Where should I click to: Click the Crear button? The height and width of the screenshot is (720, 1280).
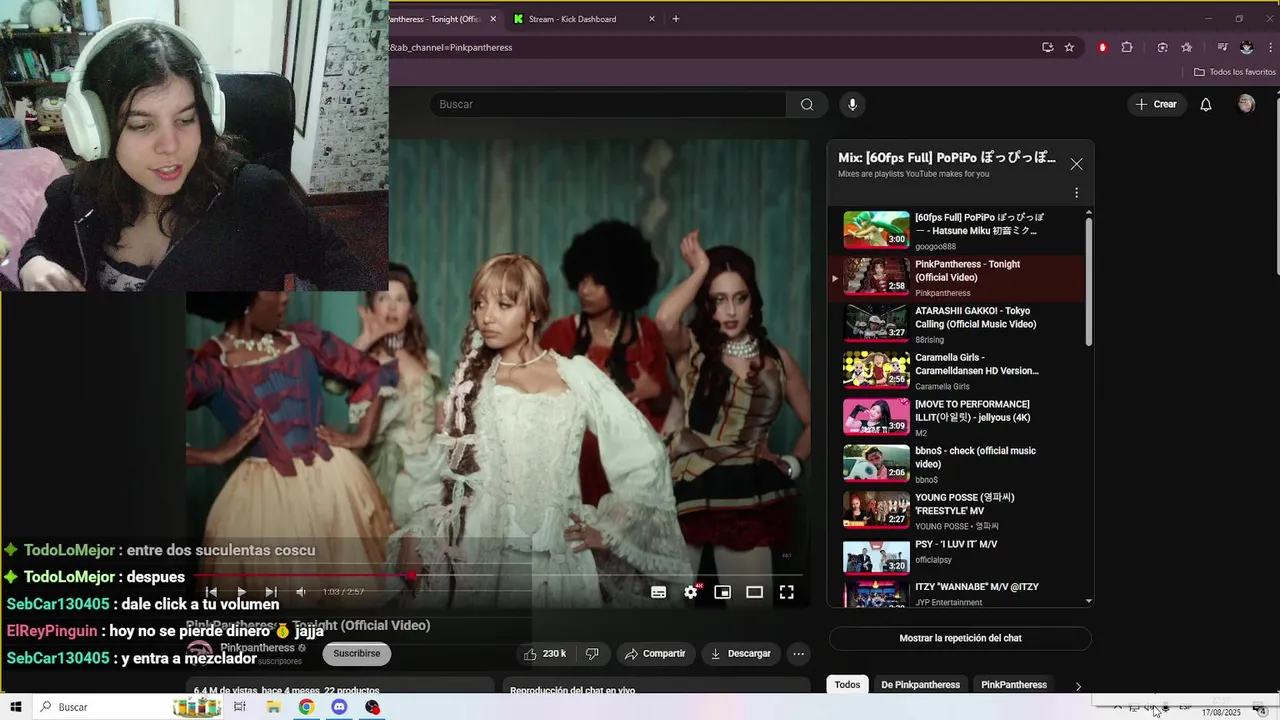point(1157,104)
